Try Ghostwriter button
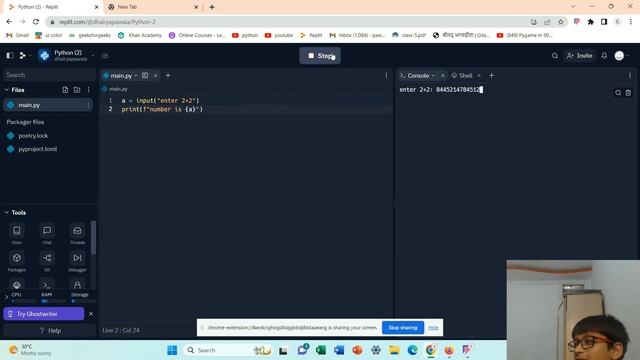The width and height of the screenshot is (640, 360). coord(44,314)
